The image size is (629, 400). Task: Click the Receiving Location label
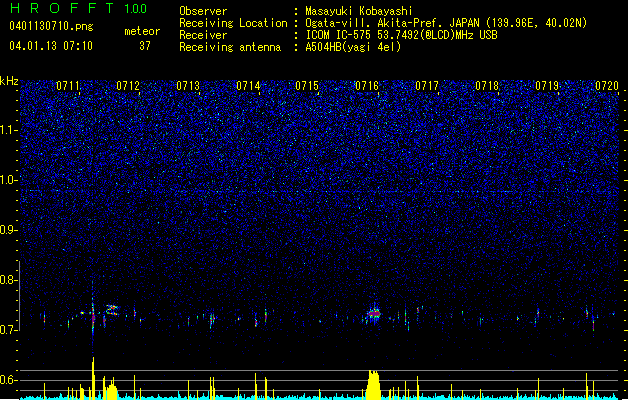pyautogui.click(x=233, y=23)
